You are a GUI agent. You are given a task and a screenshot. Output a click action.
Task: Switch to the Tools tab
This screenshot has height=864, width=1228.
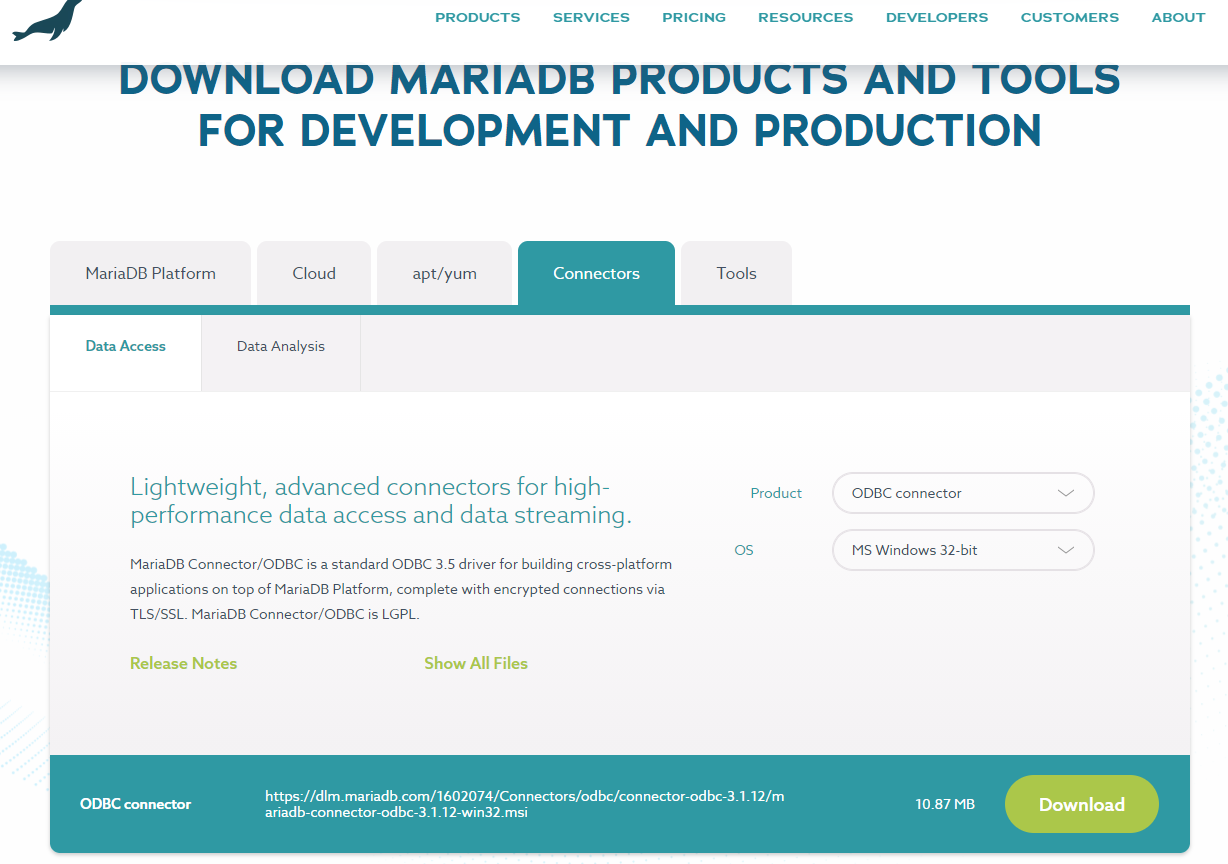[x=737, y=273]
